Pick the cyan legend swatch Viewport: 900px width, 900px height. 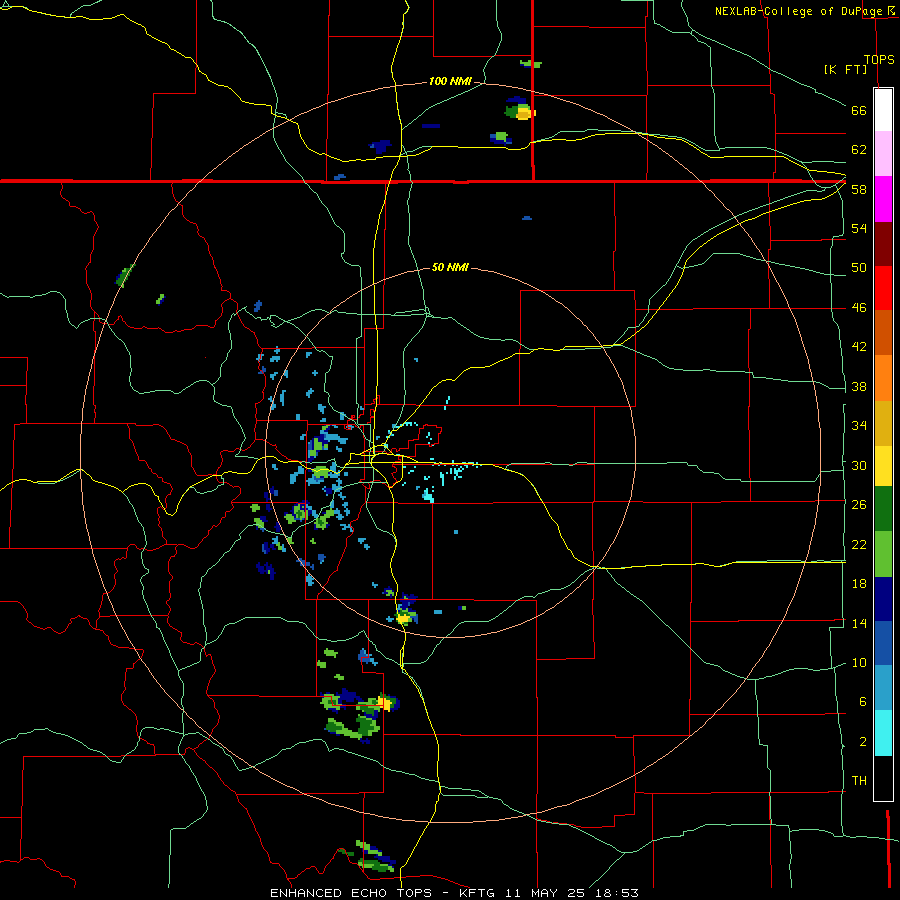883,733
